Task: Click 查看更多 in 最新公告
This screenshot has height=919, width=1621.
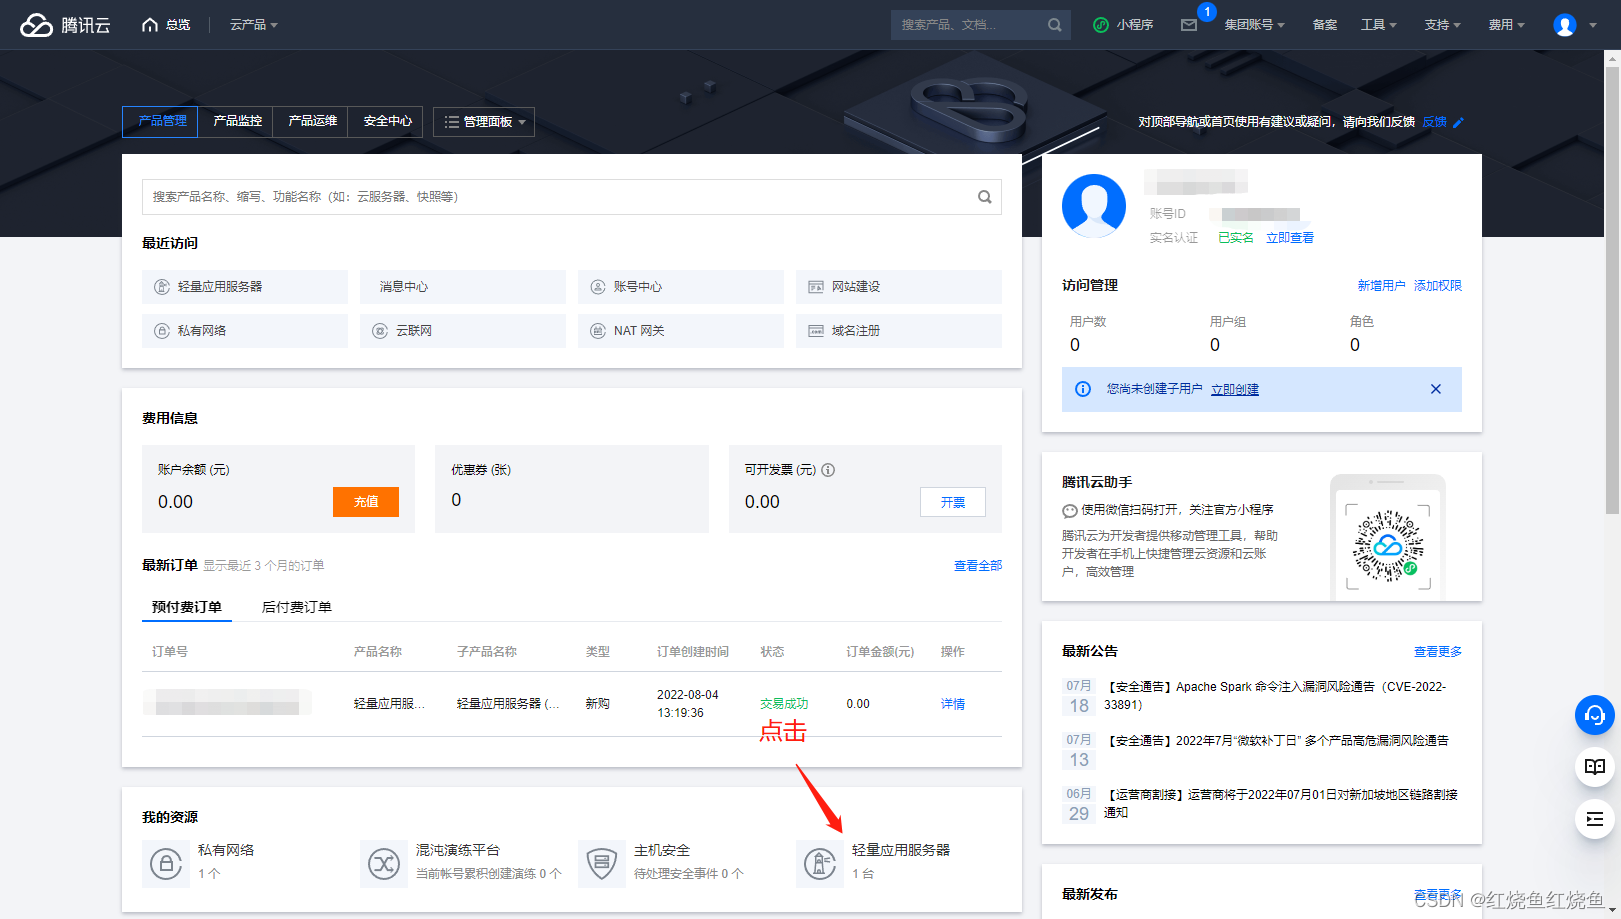Action: [x=1438, y=652]
